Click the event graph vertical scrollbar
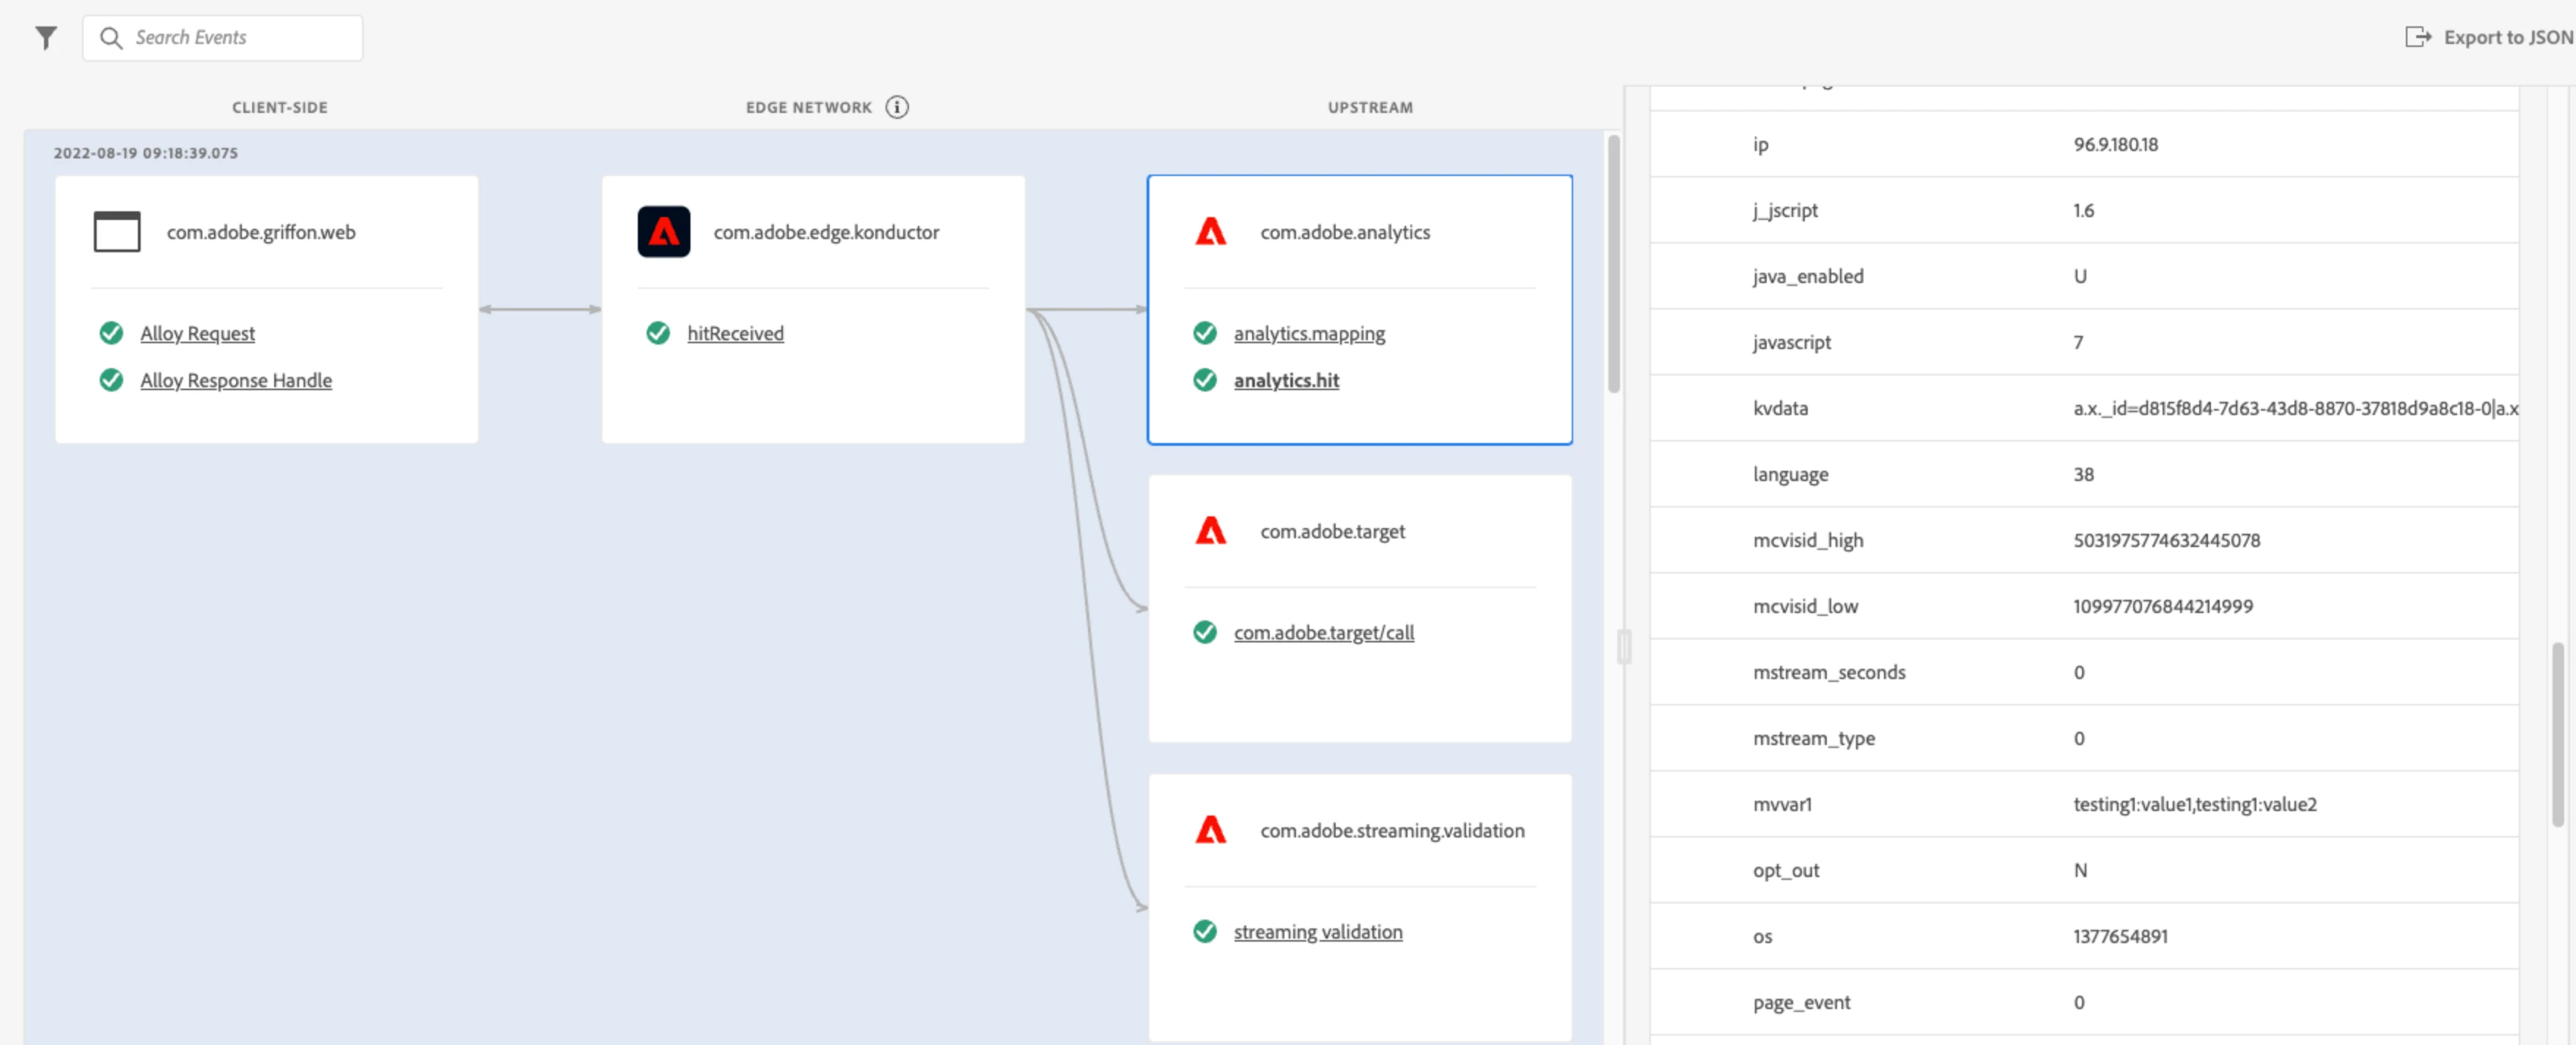This screenshot has width=2576, height=1045. [x=1613, y=265]
